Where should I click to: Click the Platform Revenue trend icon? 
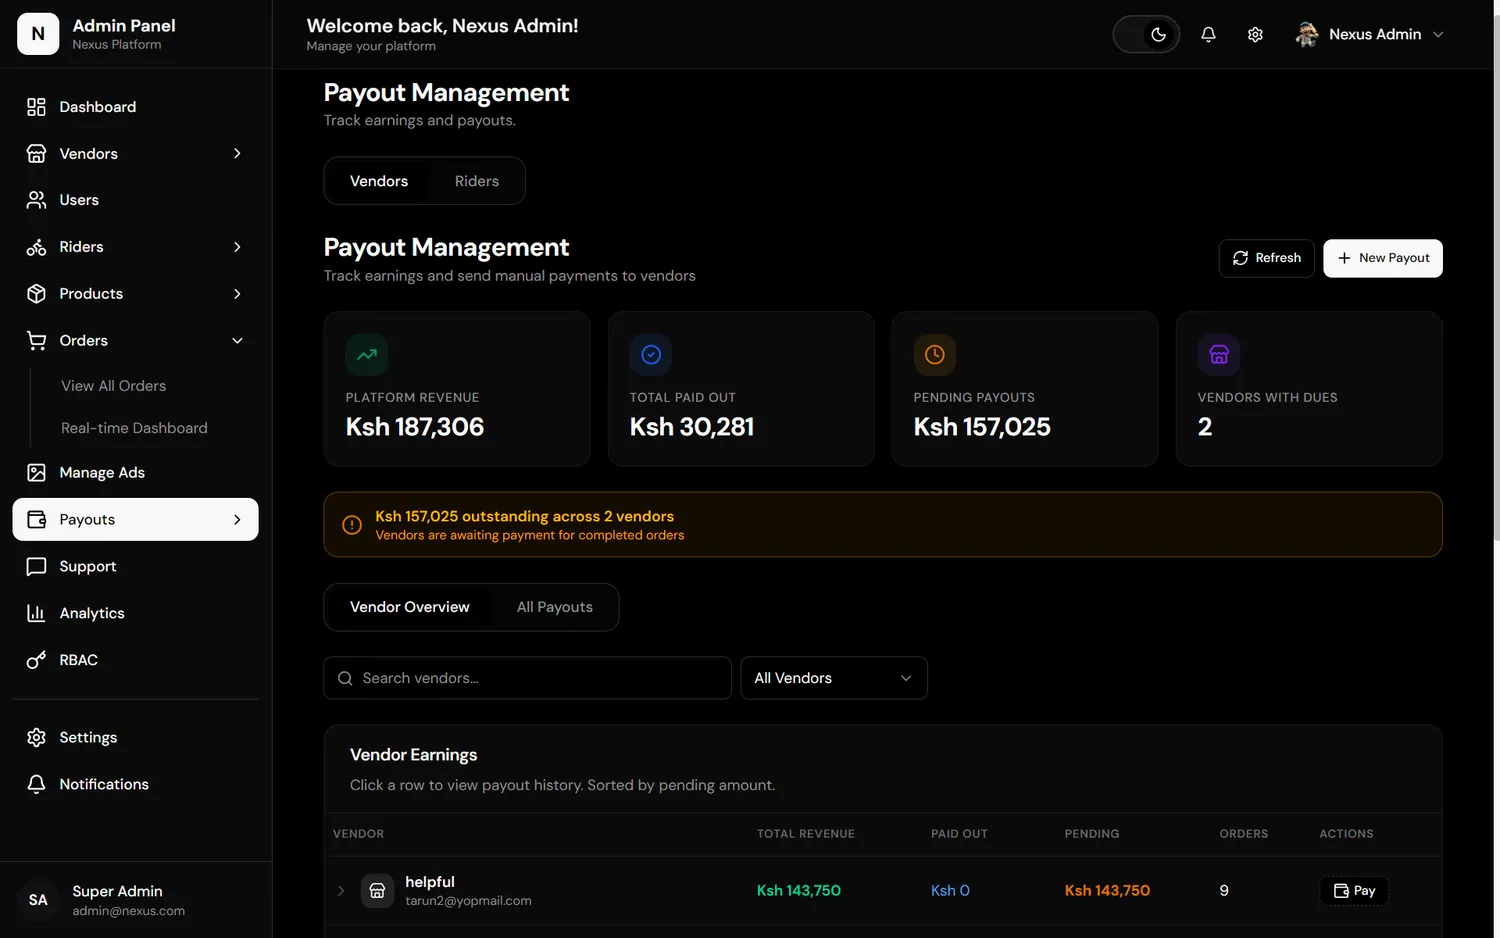(x=367, y=354)
